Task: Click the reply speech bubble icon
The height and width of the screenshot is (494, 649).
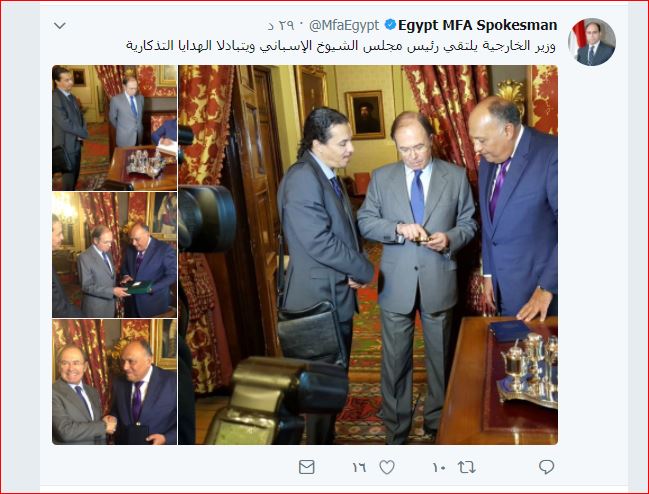Action: (x=546, y=467)
